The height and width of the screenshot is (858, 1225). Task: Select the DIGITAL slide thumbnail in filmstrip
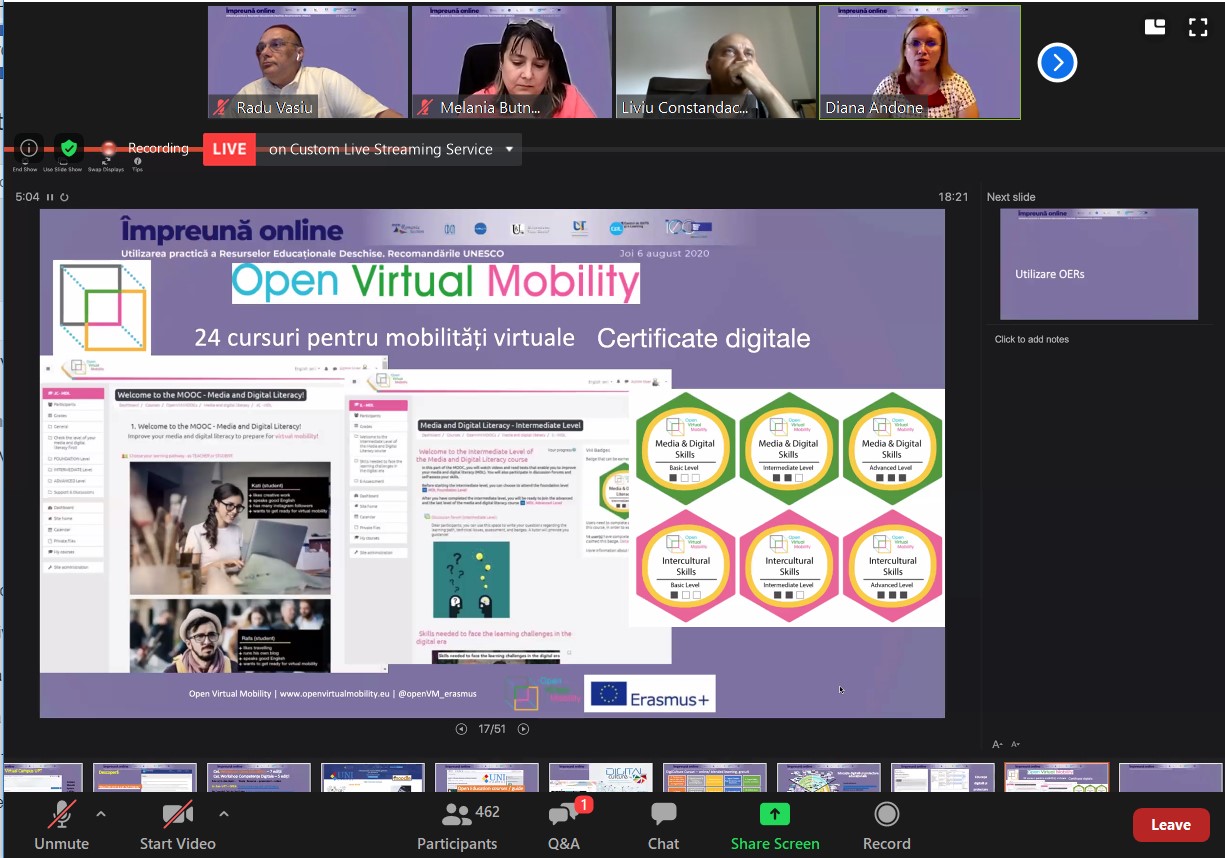pyautogui.click(x=600, y=777)
